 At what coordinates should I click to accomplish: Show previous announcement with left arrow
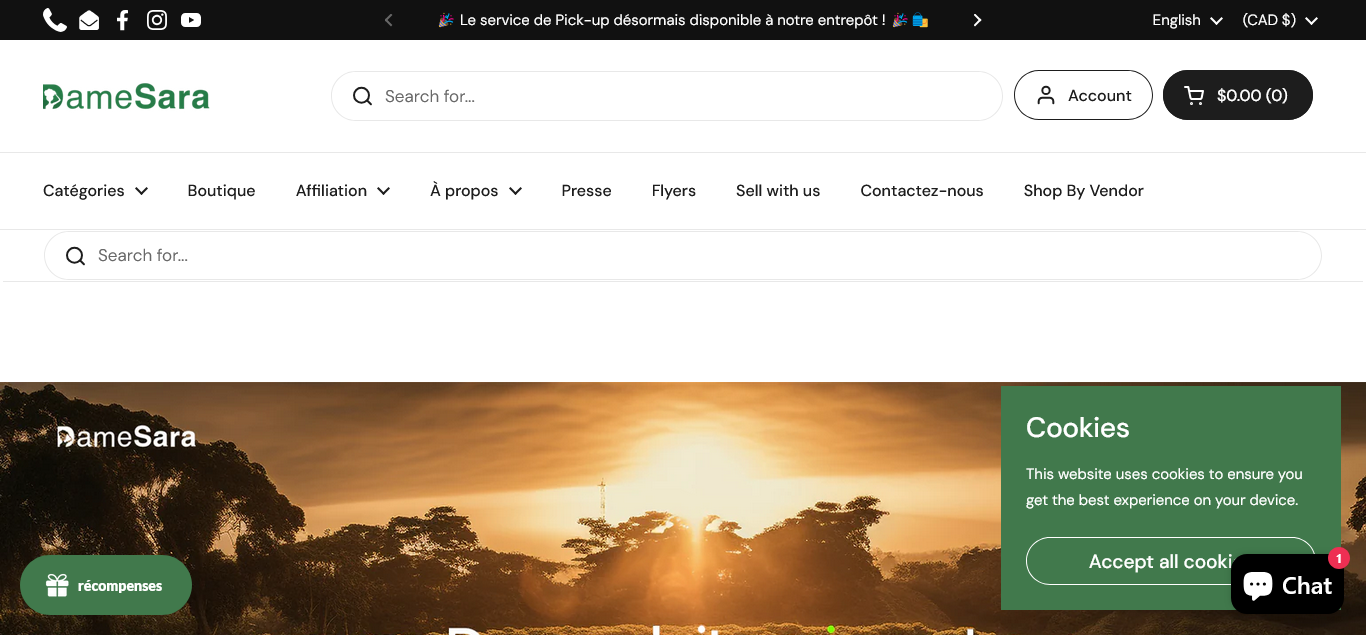tap(389, 20)
